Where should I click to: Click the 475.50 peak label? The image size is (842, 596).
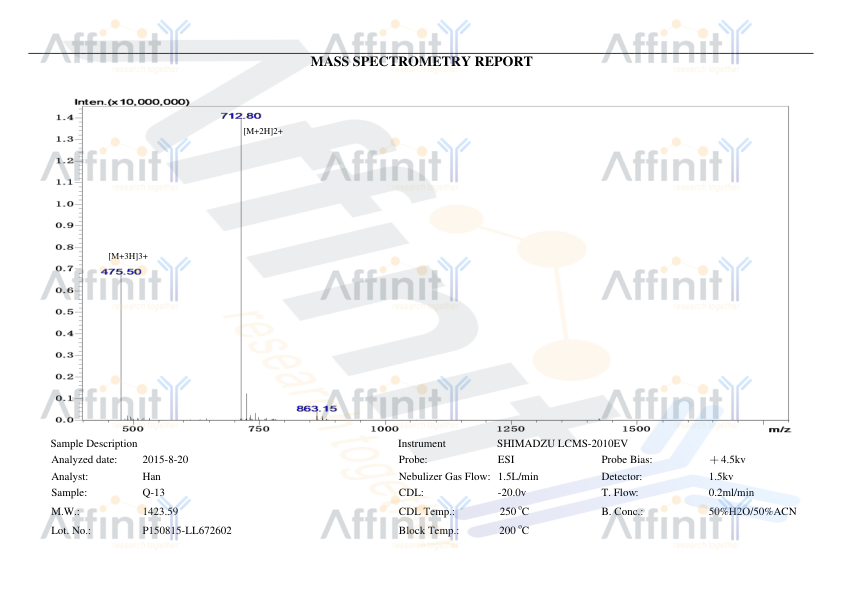click(x=121, y=272)
